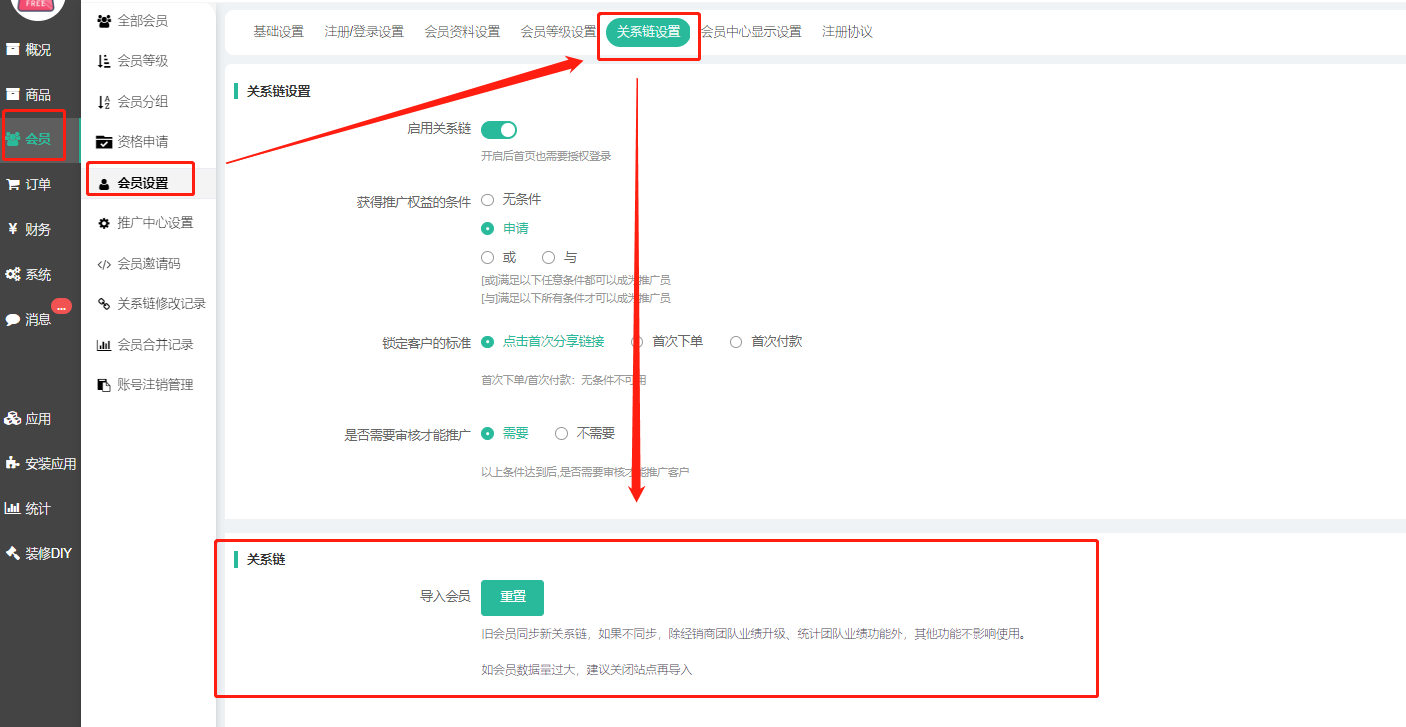Click the link icon beside 关系链修改记录
Screen dimensions: 1406x727
104,304
